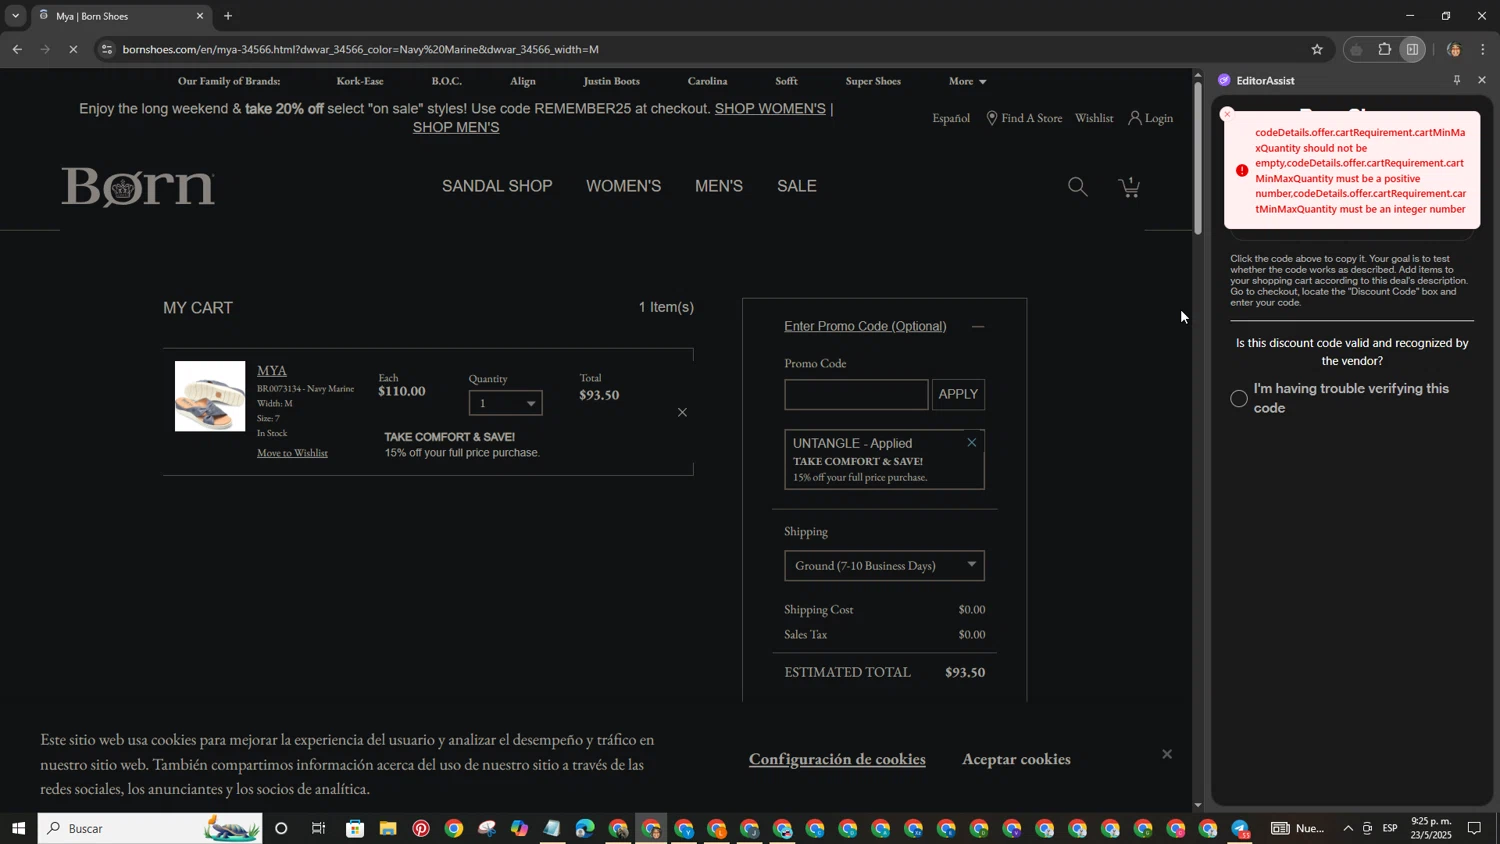Open the Wishlist link
The image size is (1500, 844).
click(x=1094, y=118)
